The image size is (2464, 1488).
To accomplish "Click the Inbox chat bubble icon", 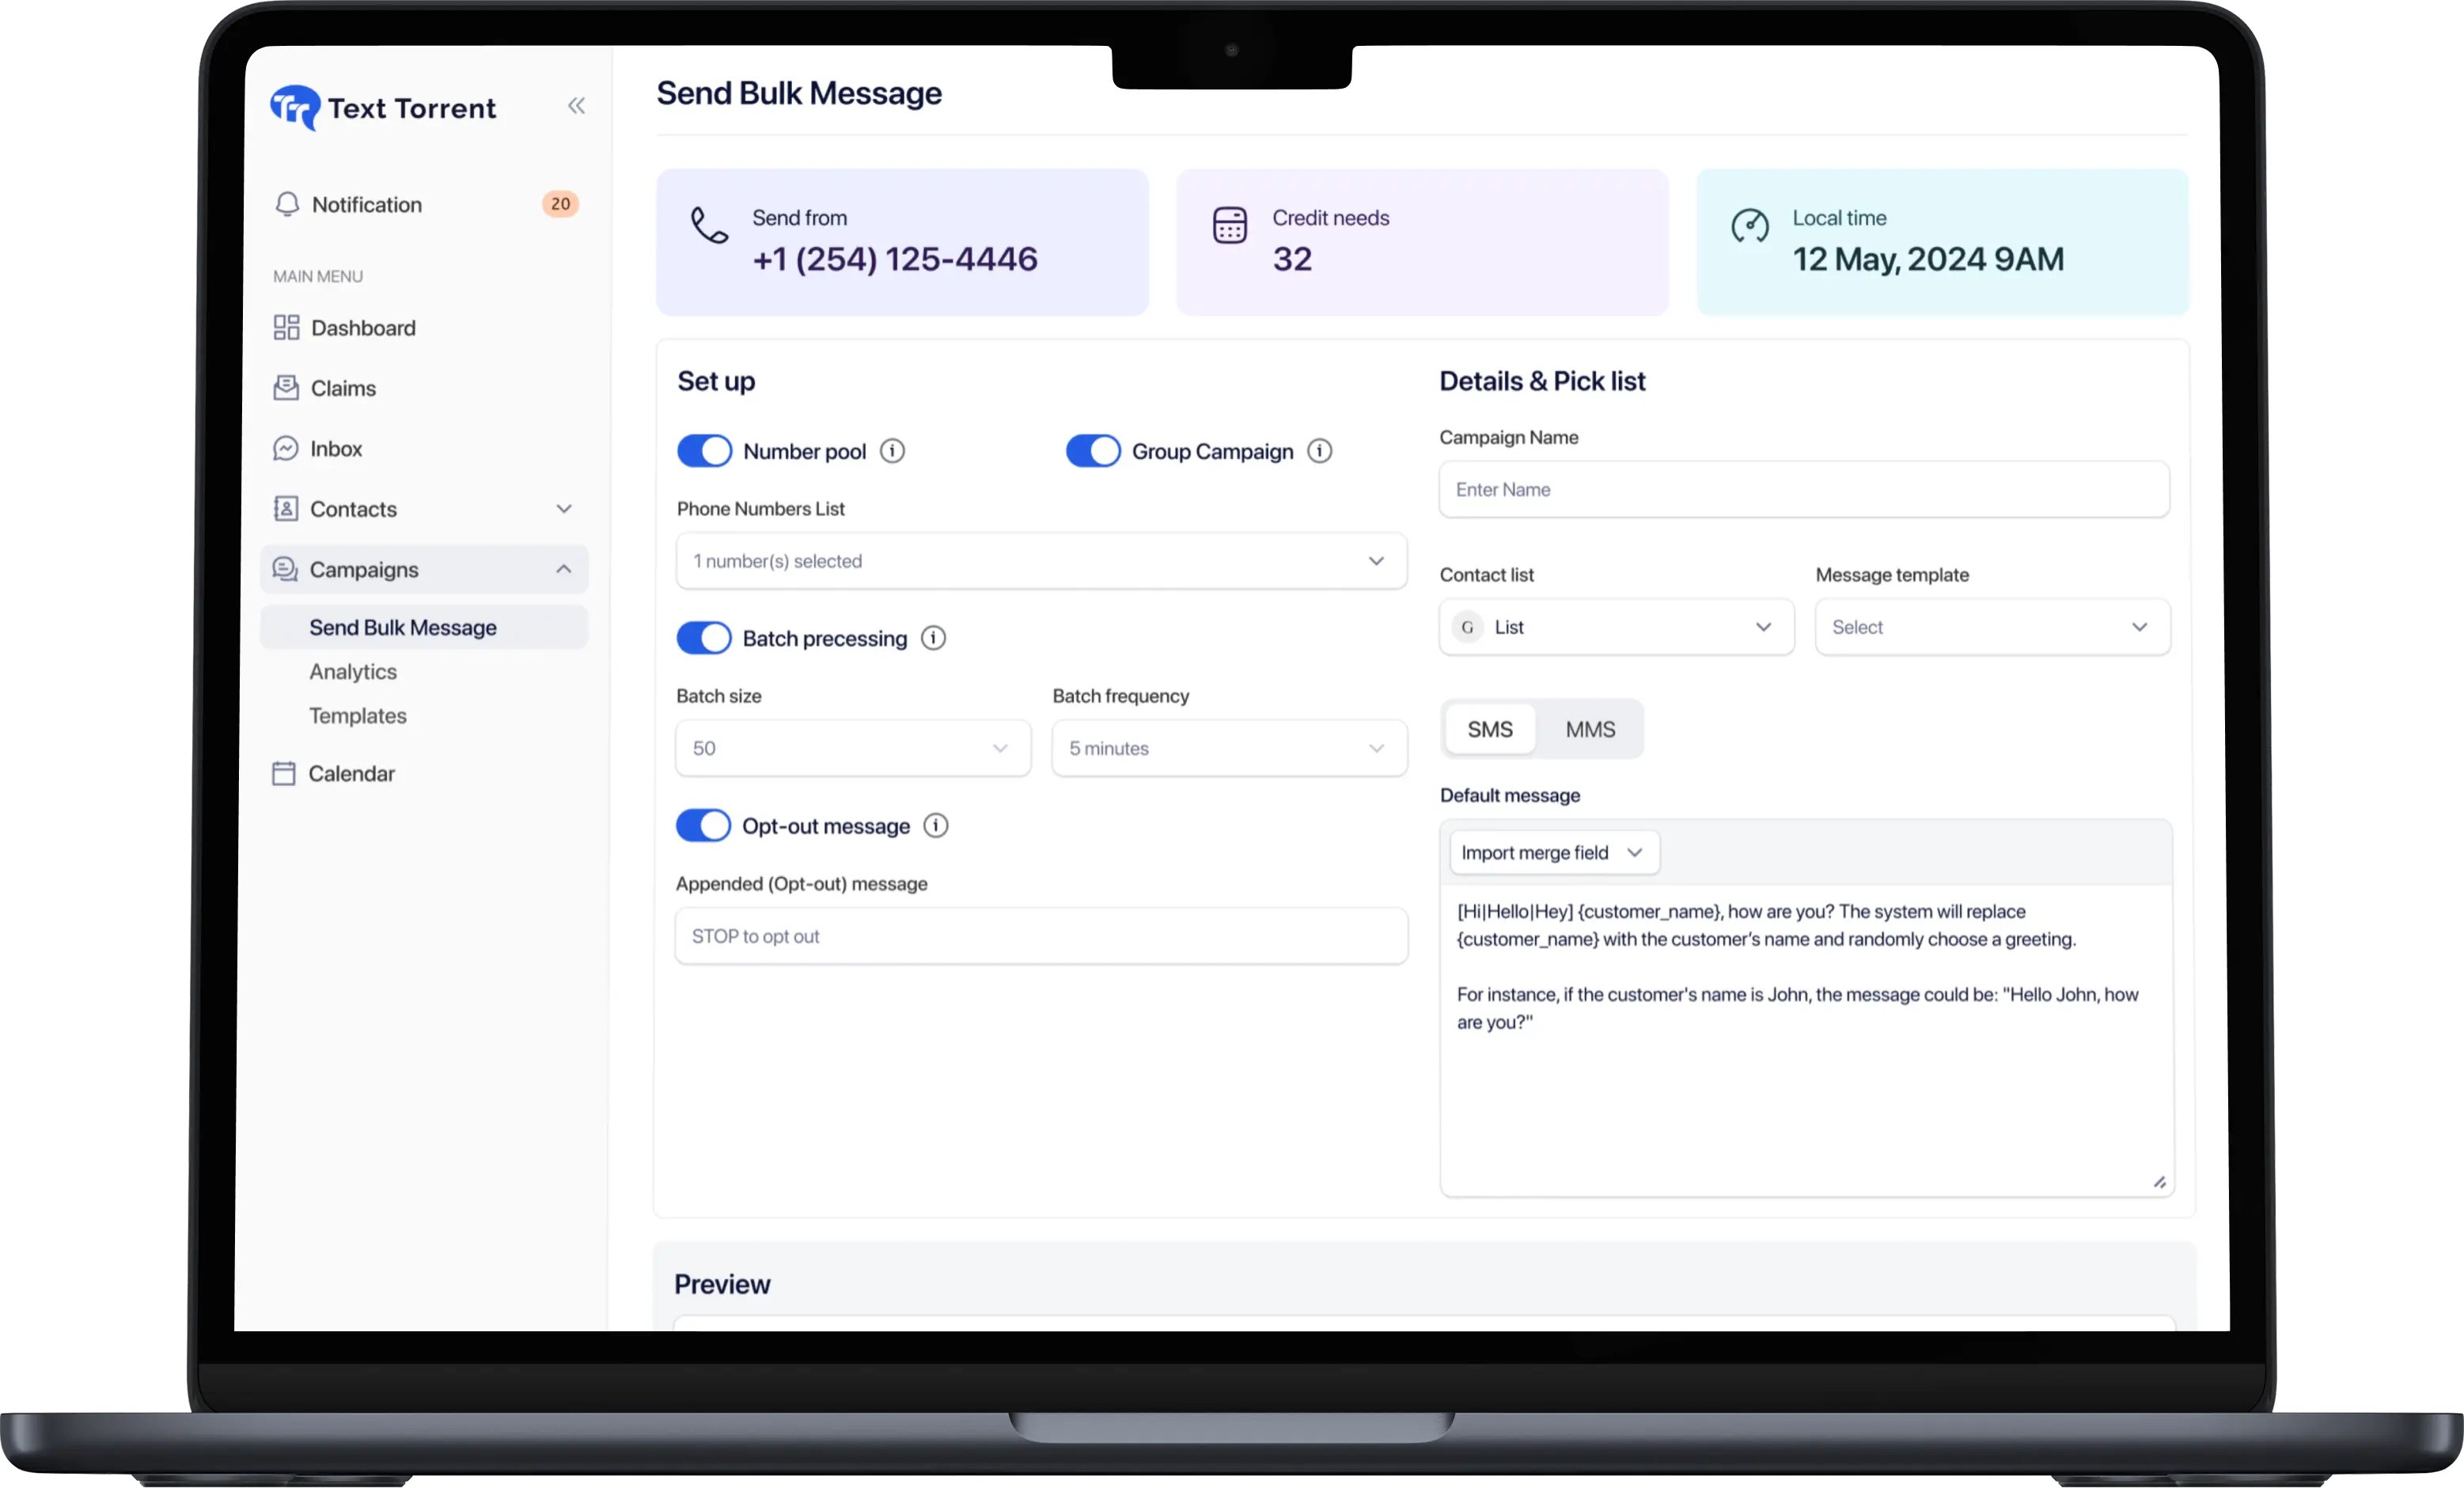I will [x=286, y=448].
